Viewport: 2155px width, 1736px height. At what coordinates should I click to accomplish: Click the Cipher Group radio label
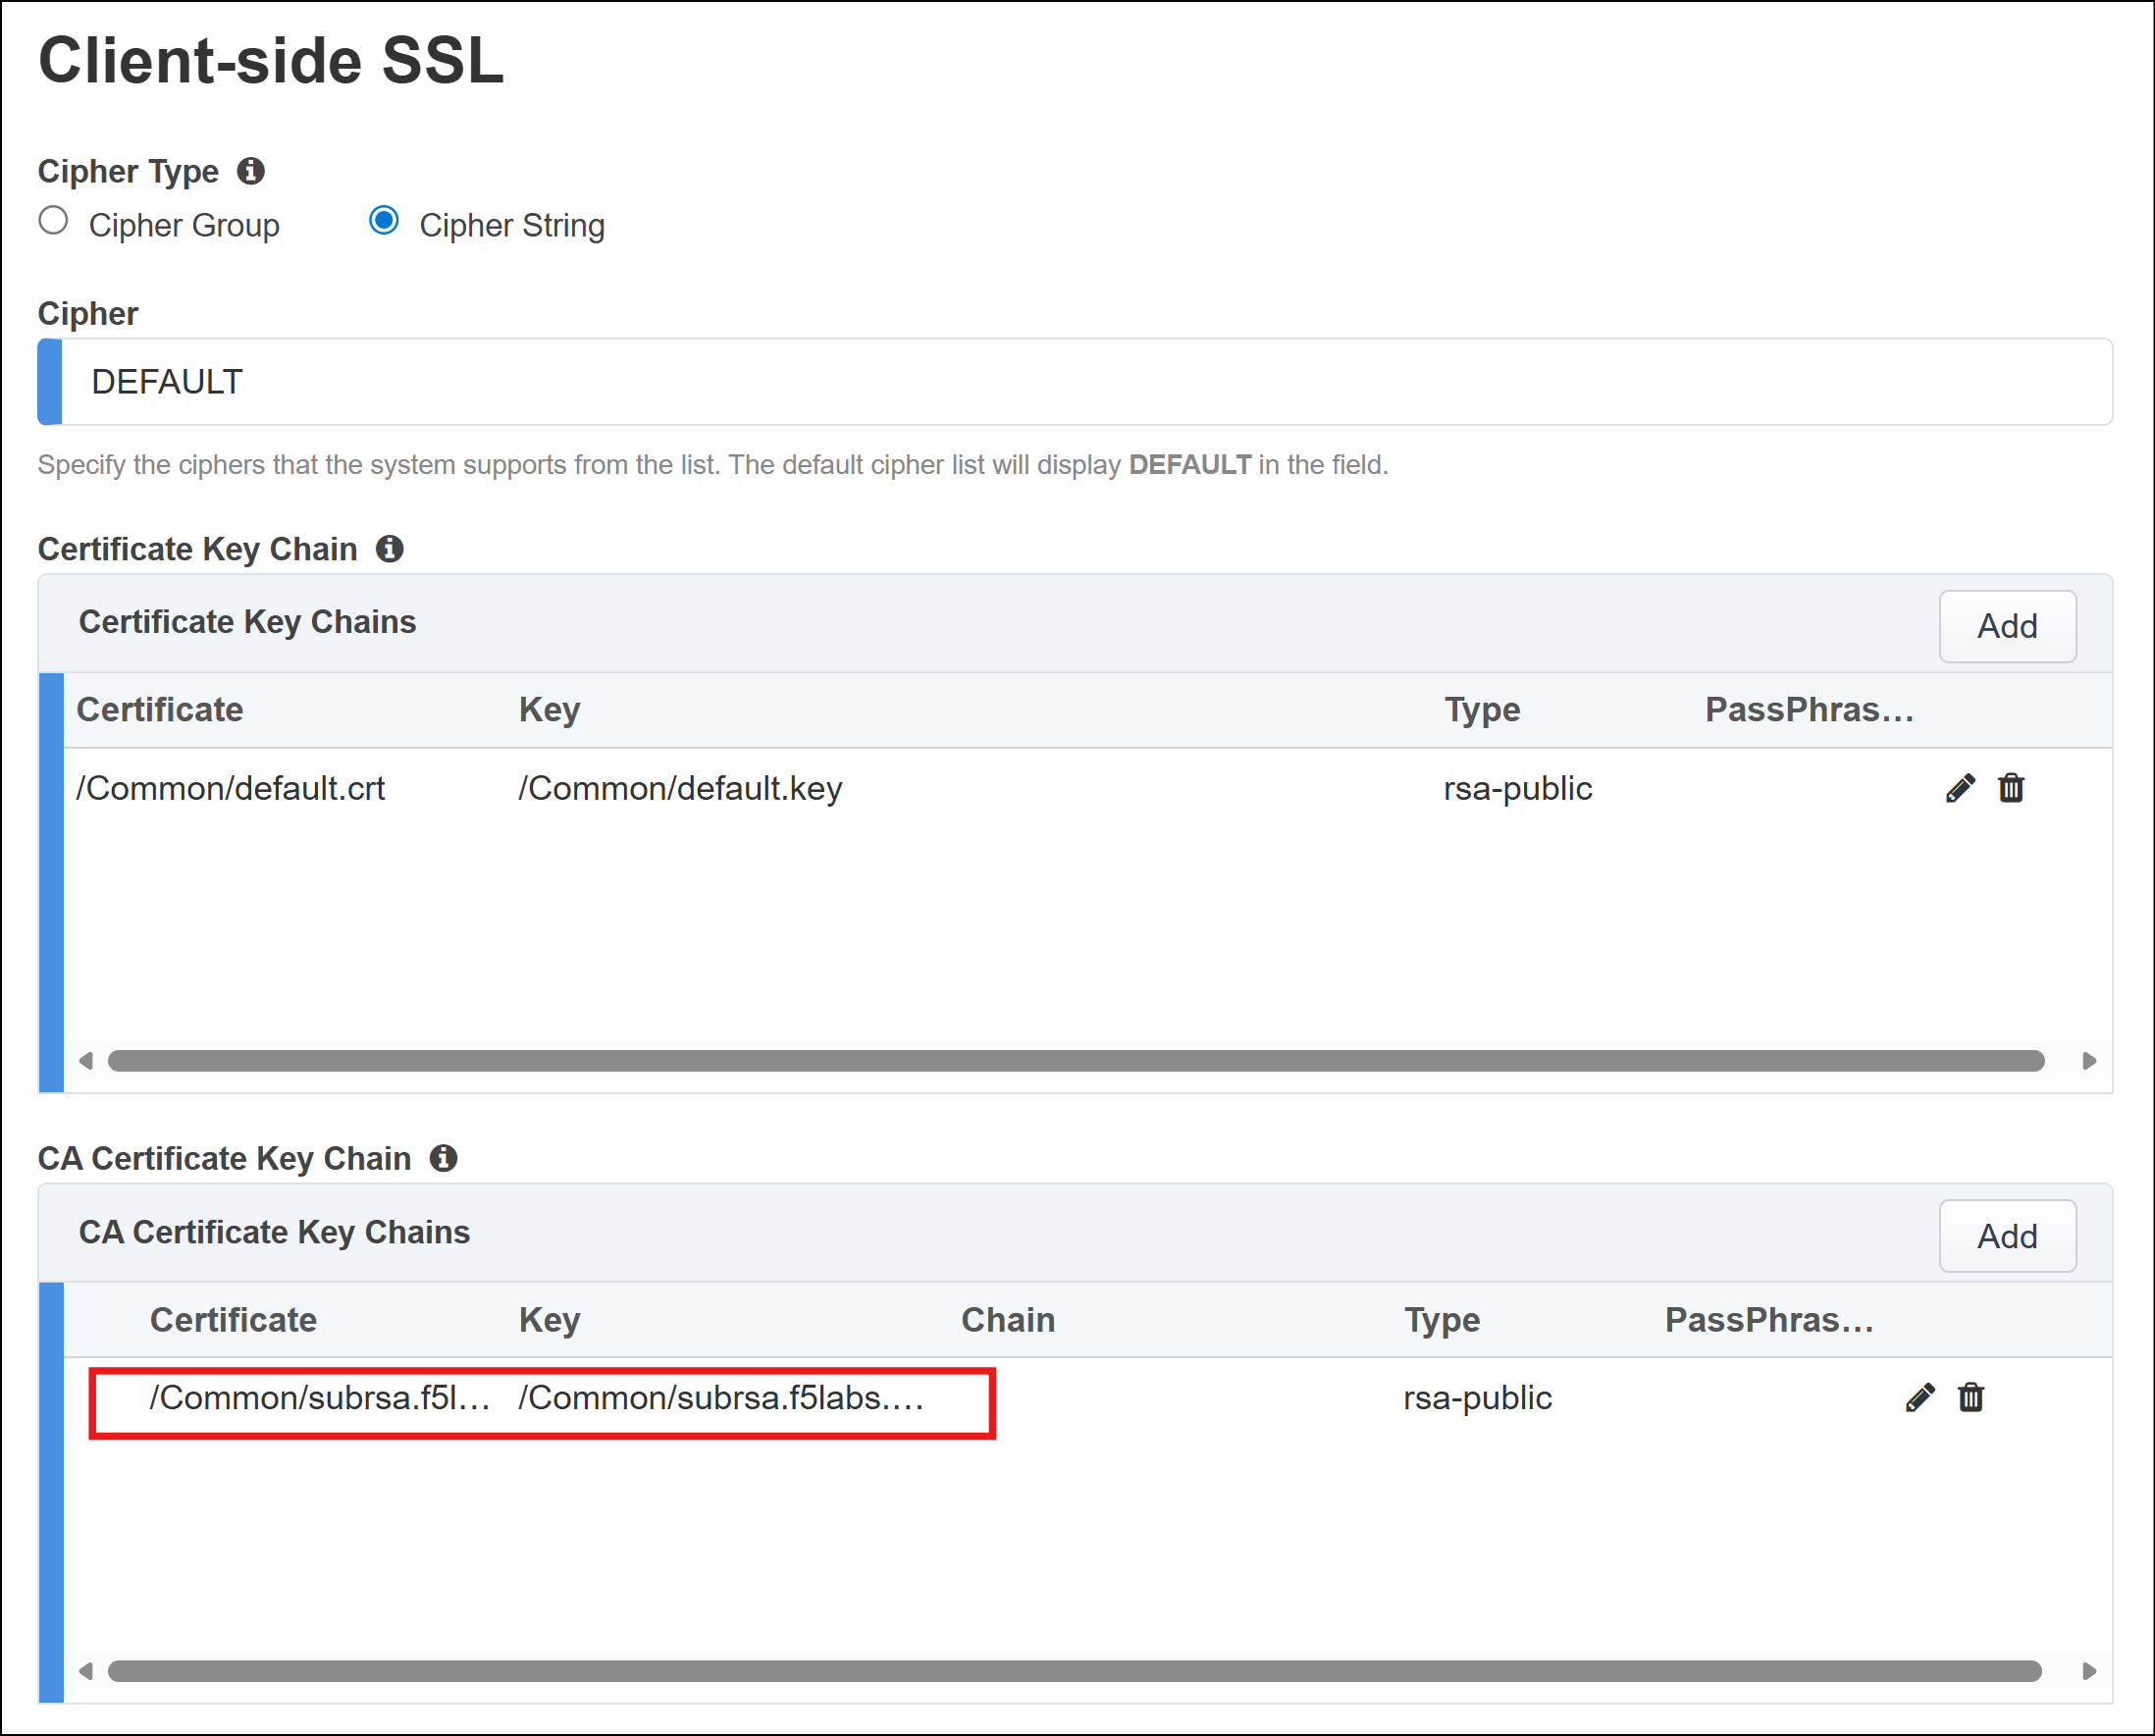click(x=184, y=225)
